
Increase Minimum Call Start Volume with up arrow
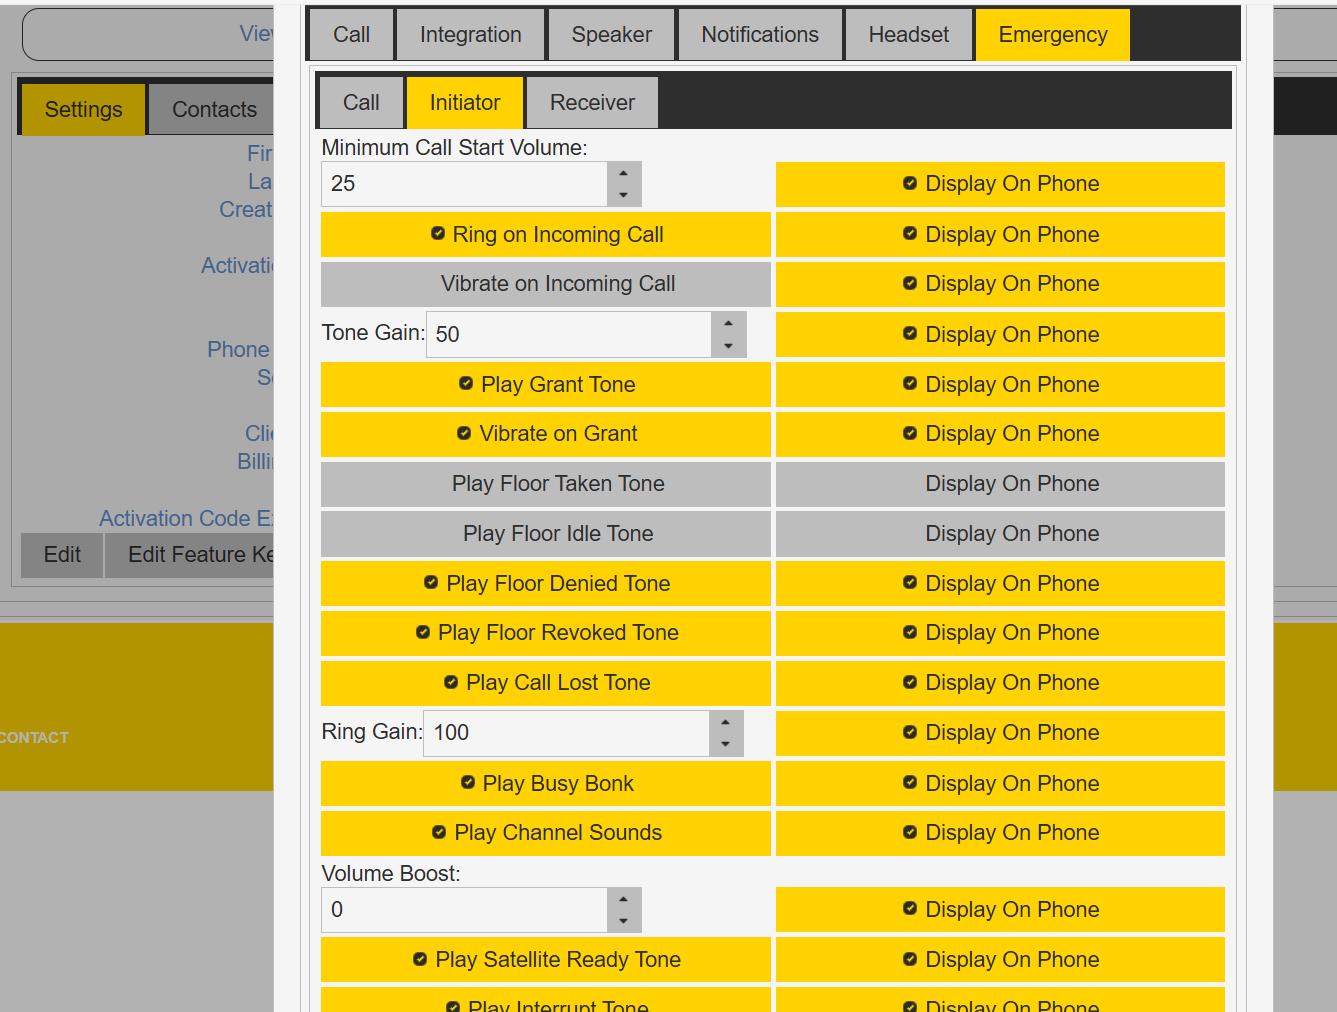pos(624,174)
